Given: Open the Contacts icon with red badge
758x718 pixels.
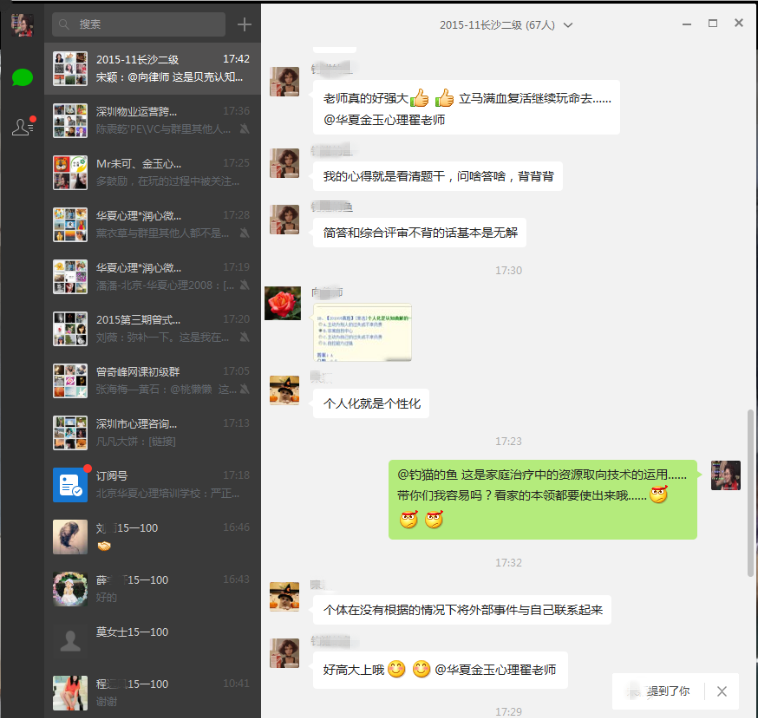Looking at the screenshot, I should (x=22, y=126).
